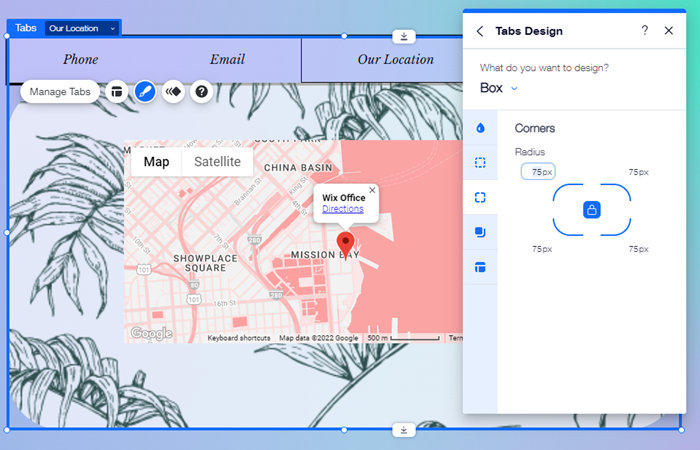Open the Animation icon in floating toolbar
The image size is (700, 450).
pyautogui.click(x=173, y=92)
